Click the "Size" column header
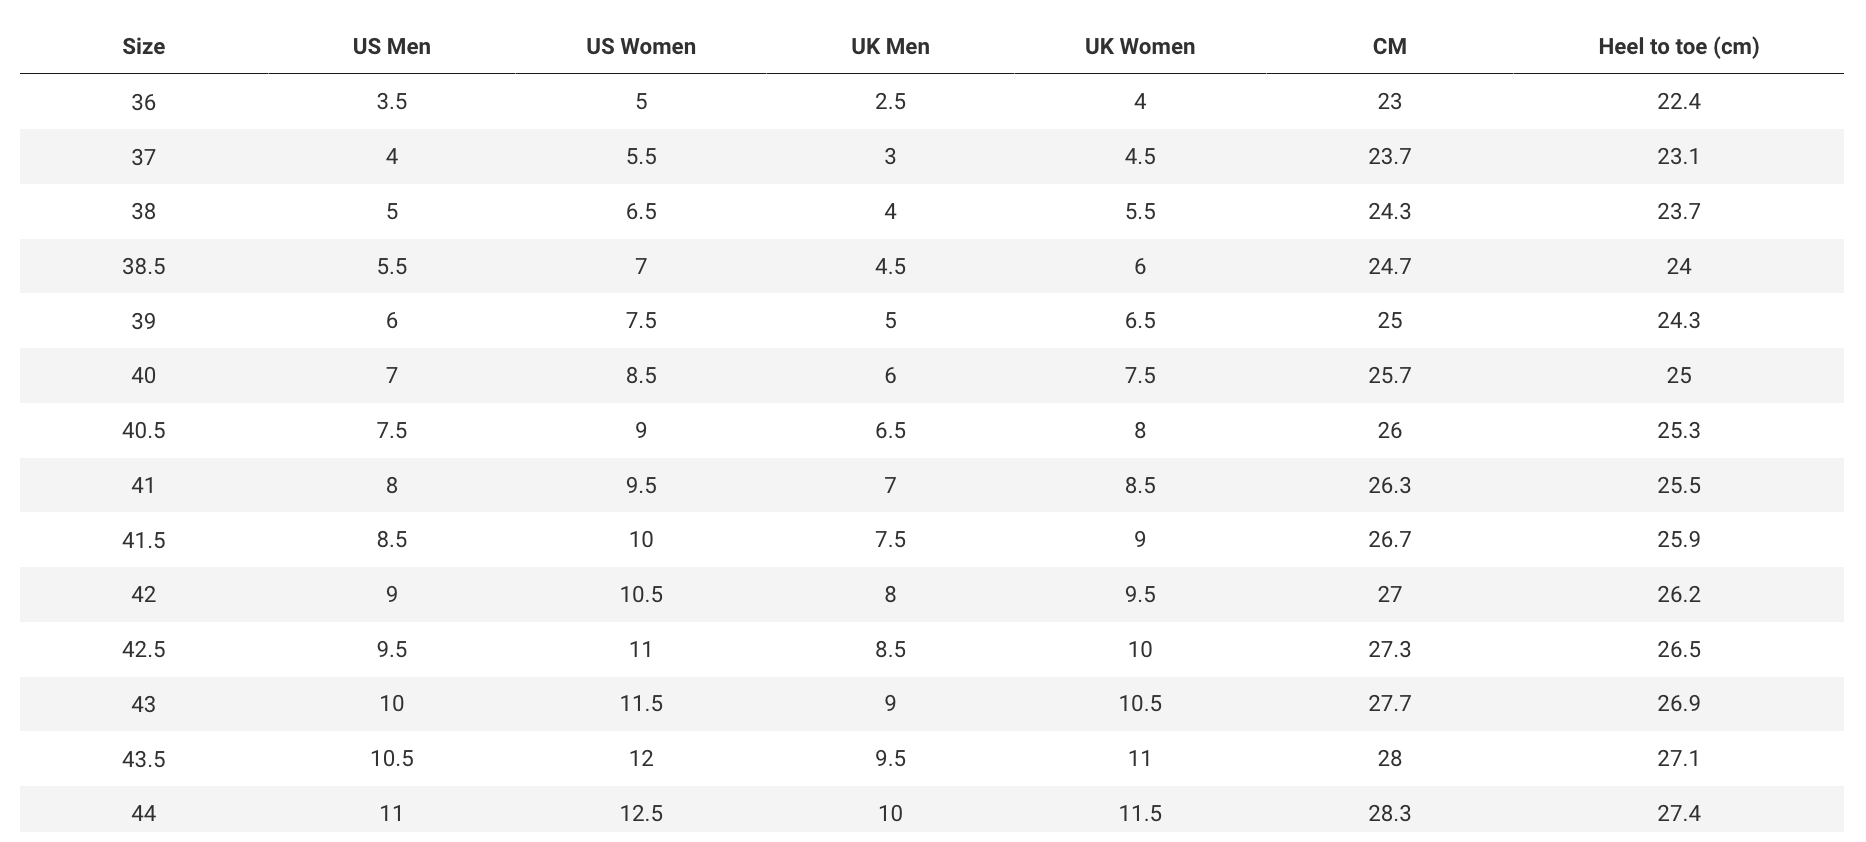Viewport: 1866px width, 842px height. 143,46
